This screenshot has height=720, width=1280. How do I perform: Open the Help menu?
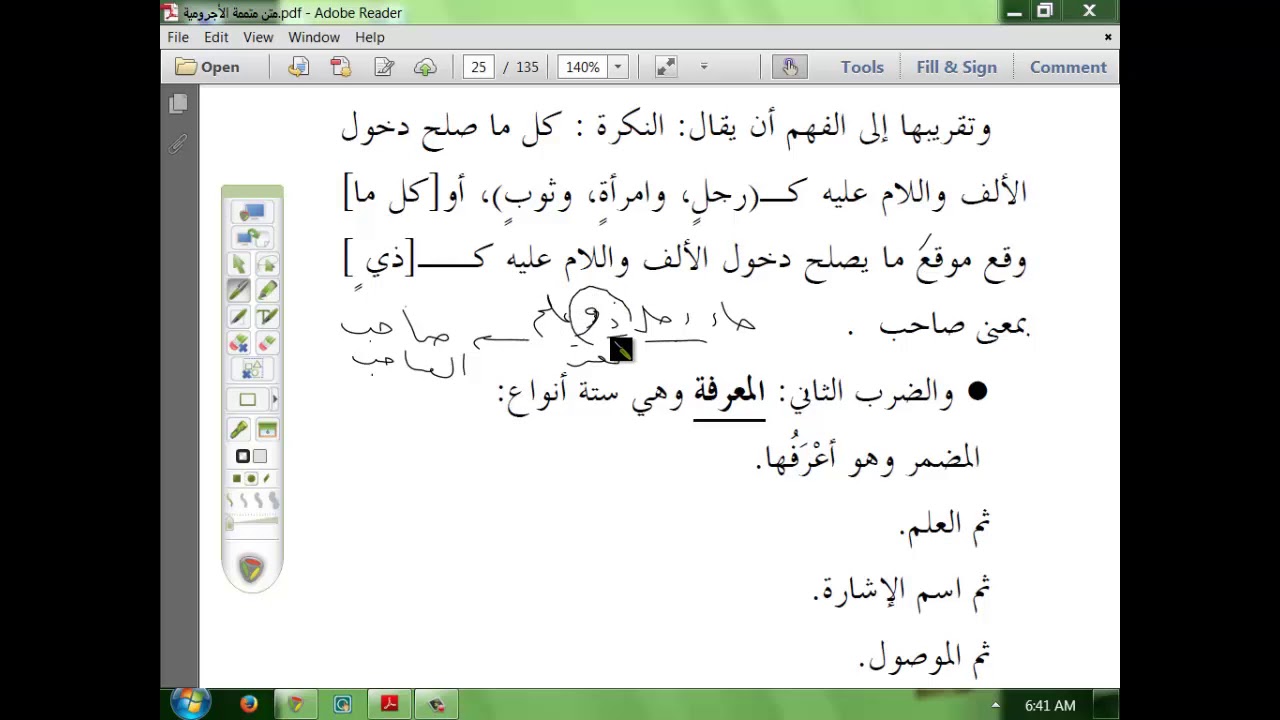[370, 37]
